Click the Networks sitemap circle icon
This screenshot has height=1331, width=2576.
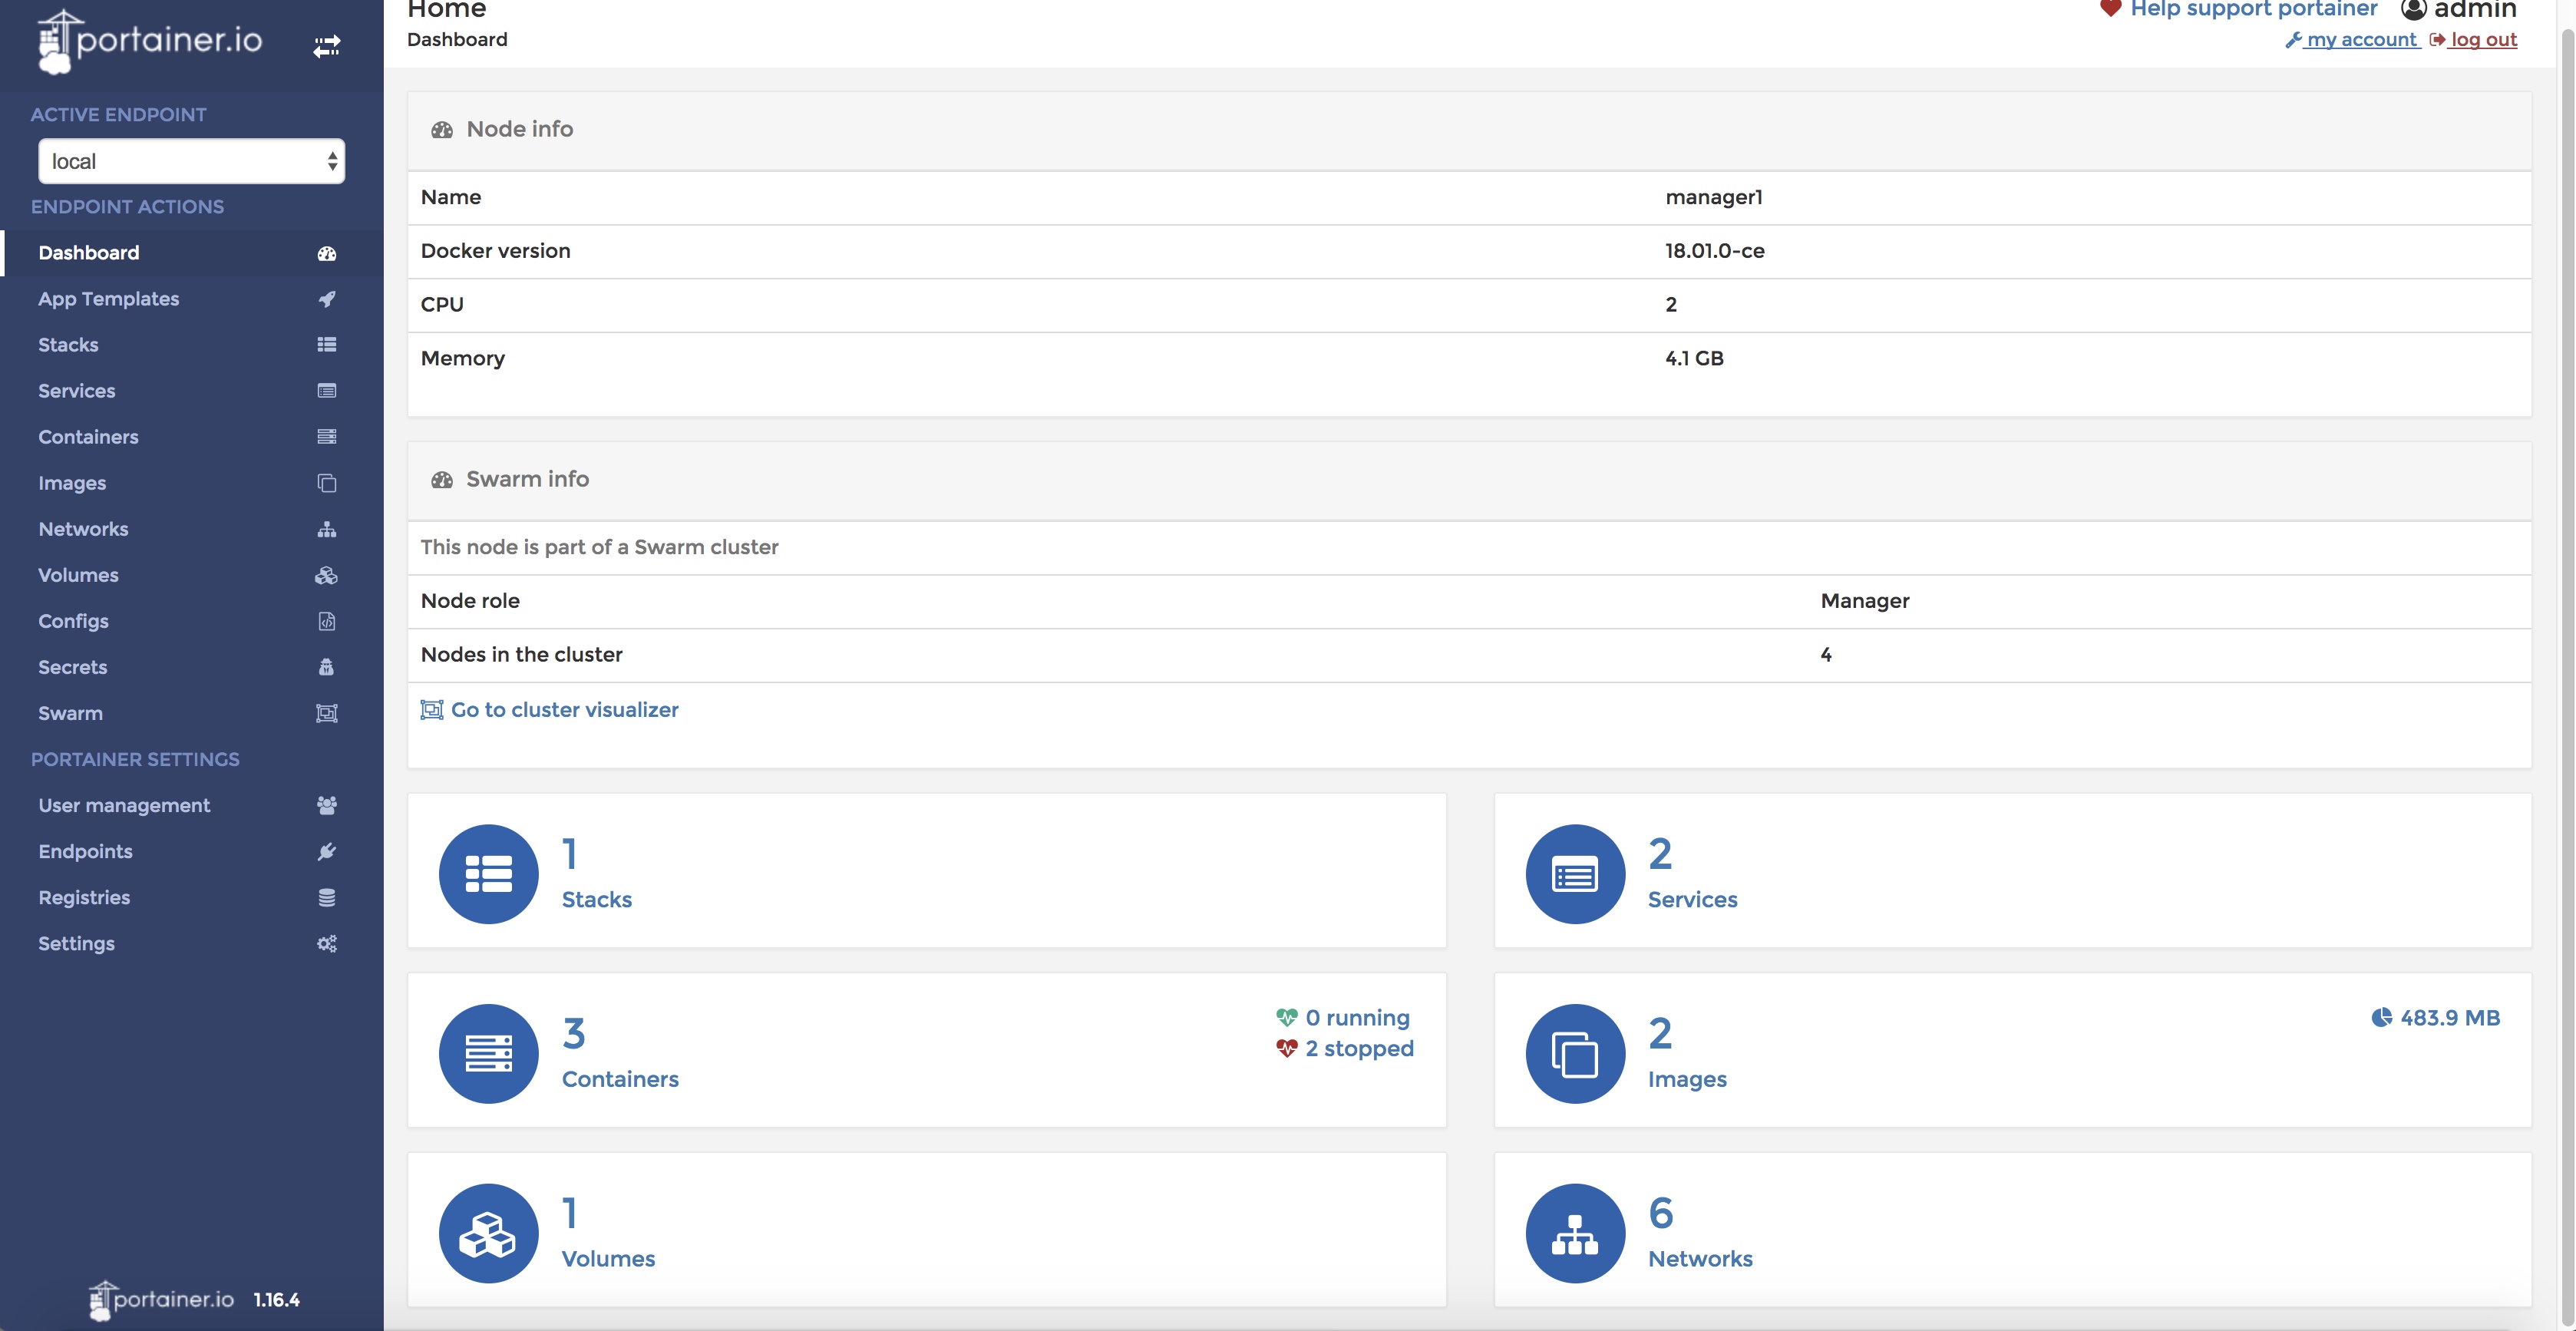1574,1233
